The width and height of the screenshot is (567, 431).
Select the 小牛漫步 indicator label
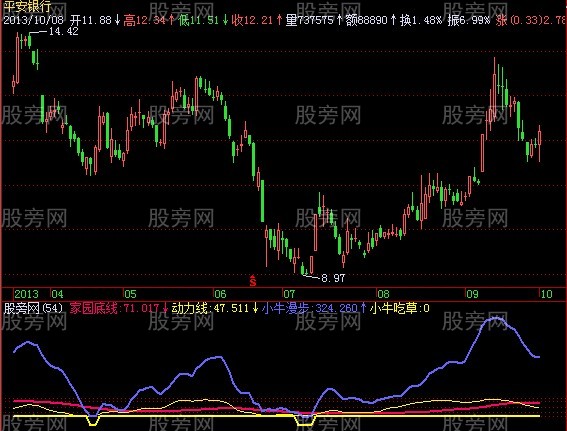[x=286, y=308]
